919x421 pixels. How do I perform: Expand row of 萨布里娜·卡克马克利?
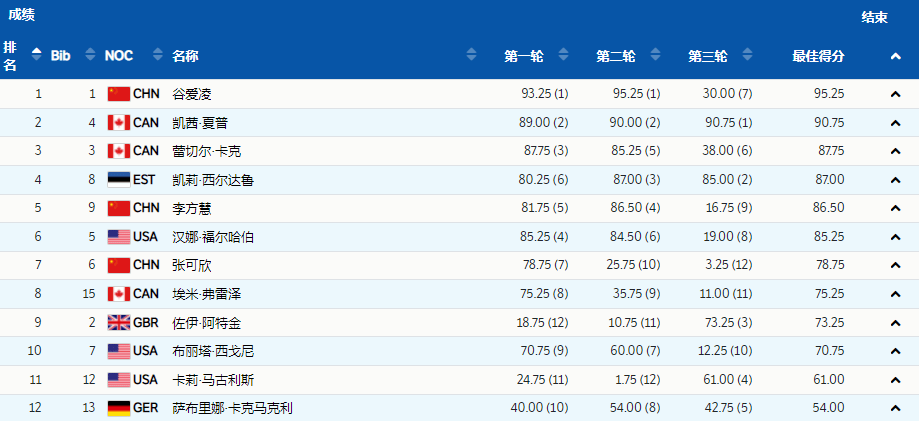[x=895, y=408]
